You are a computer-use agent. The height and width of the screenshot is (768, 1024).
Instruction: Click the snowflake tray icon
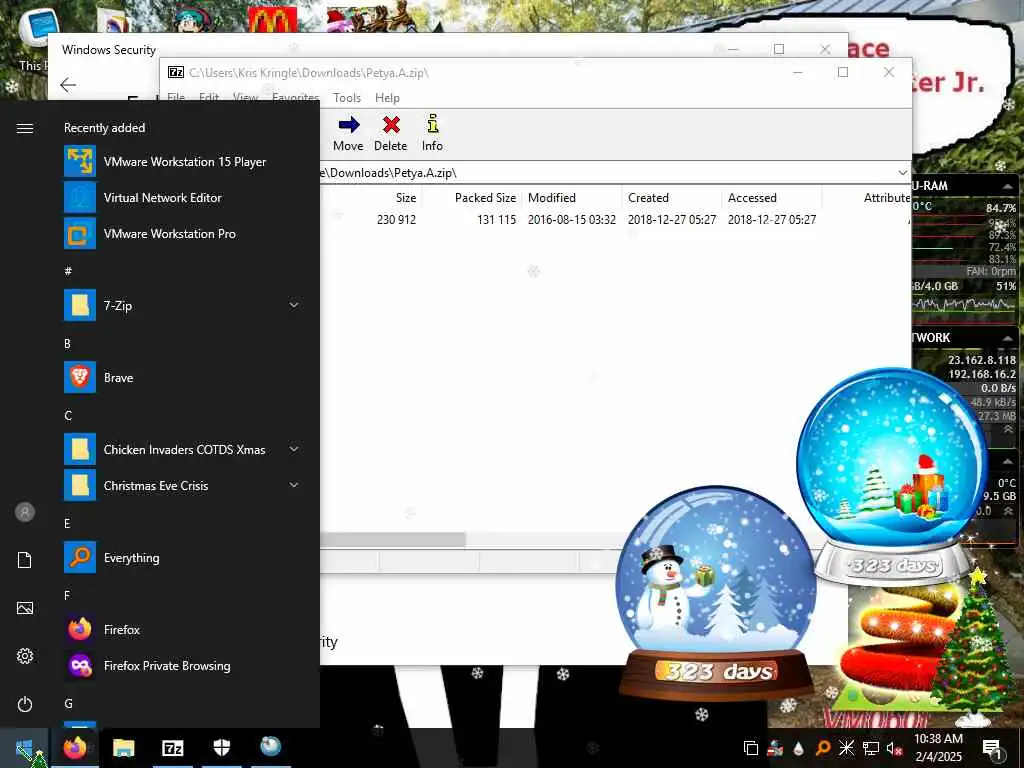847,748
